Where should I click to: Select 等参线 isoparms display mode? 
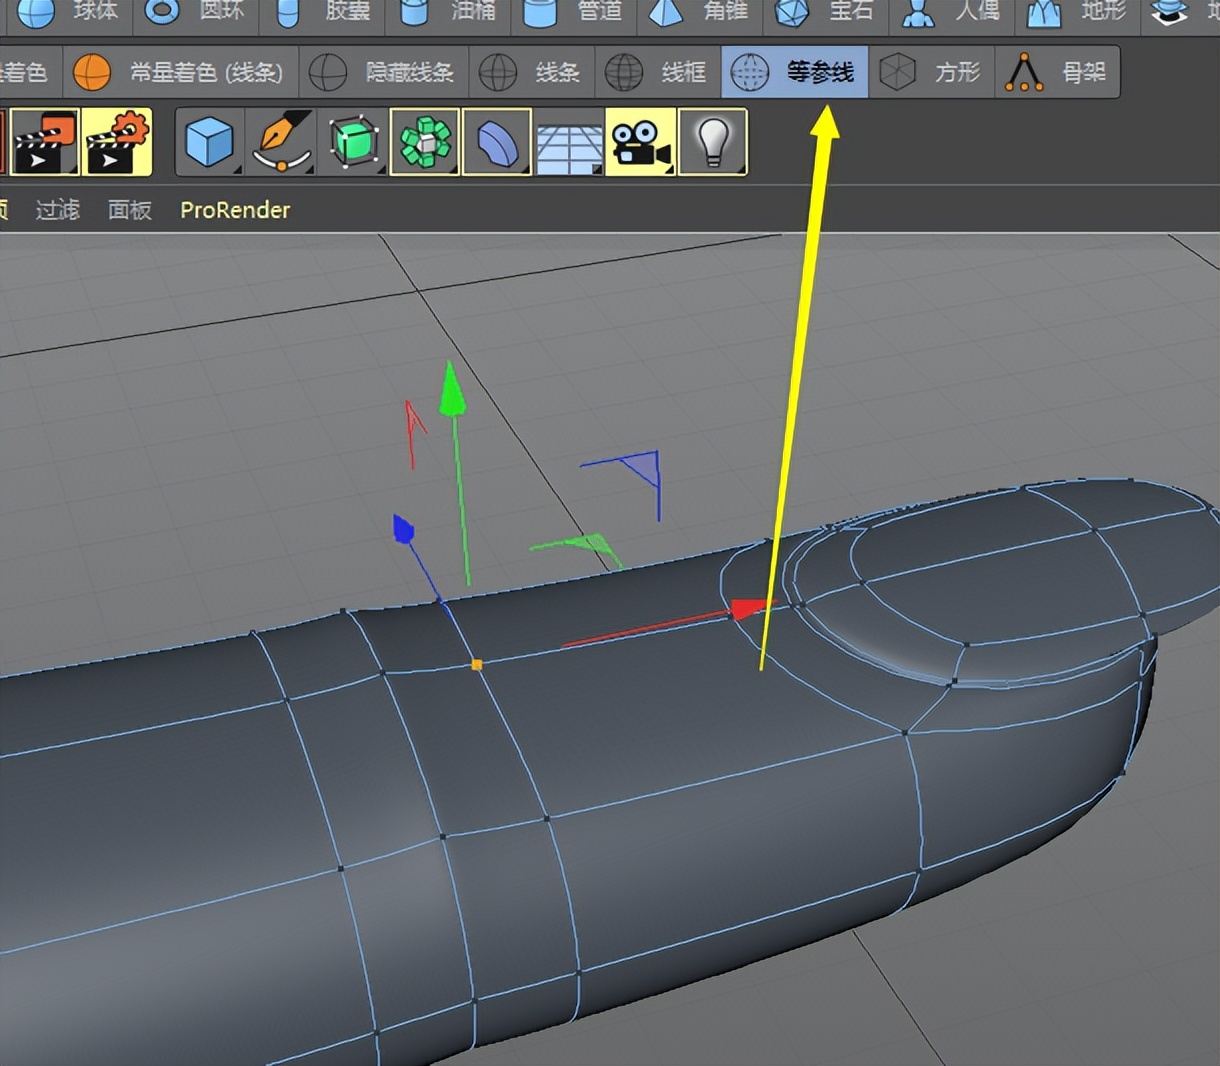tap(795, 72)
